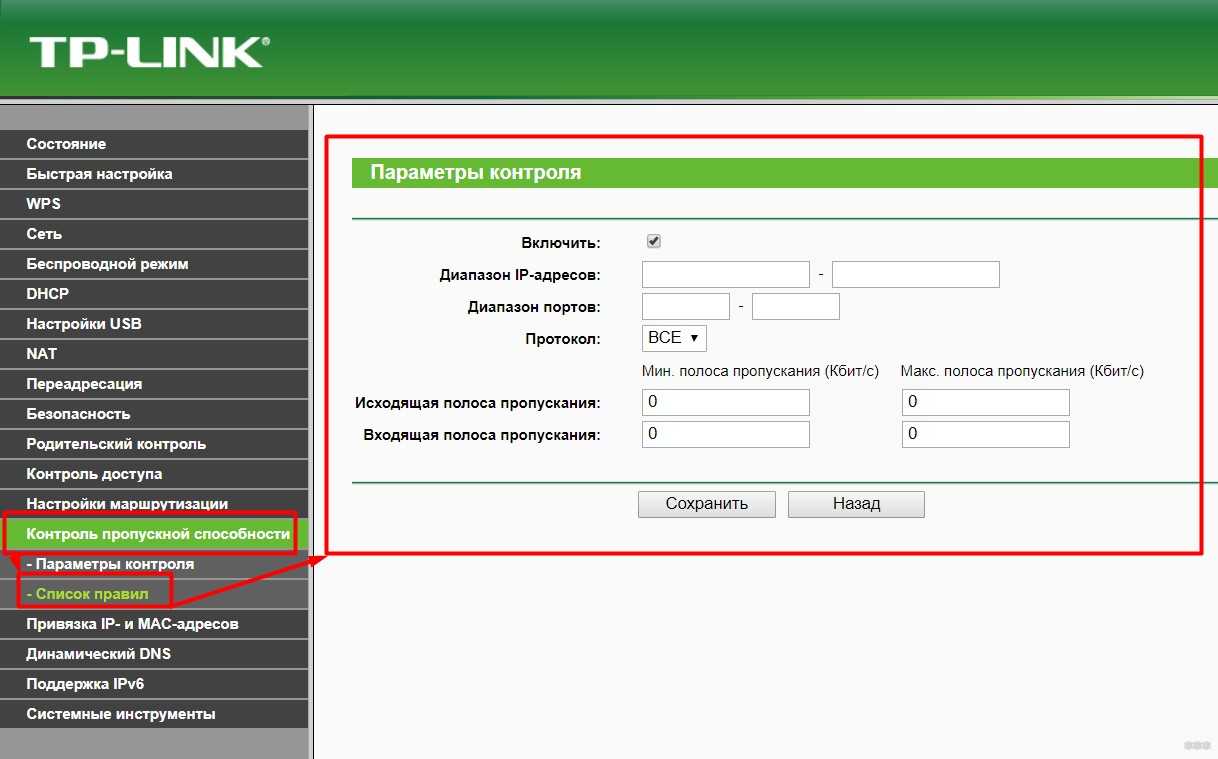This screenshot has height=759, width=1218.
Task: Go to the Безопасность section
Action: point(154,414)
